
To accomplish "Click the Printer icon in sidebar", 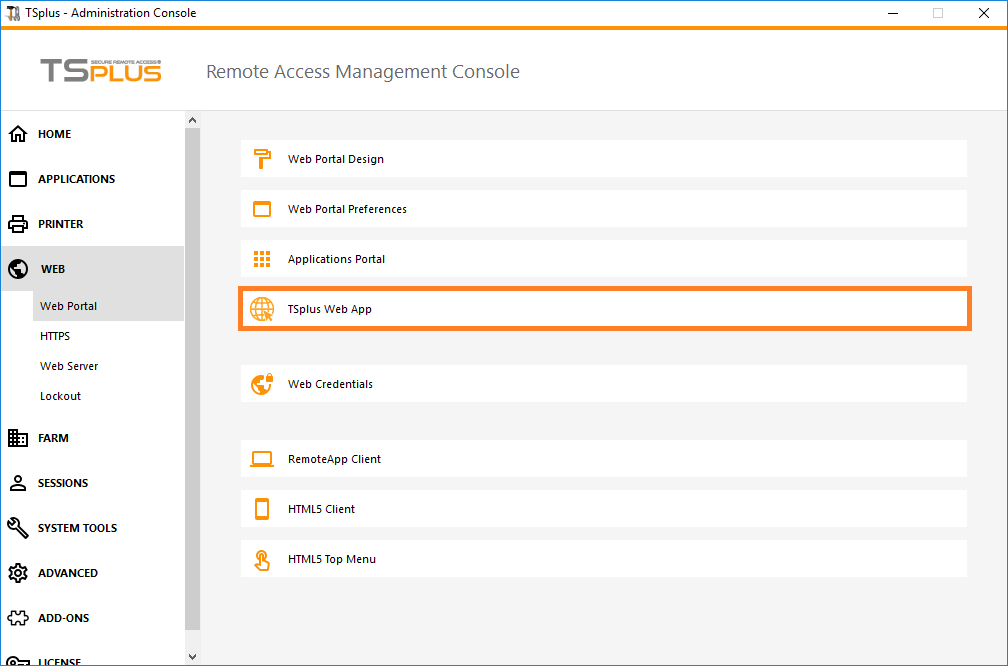I will 18,224.
